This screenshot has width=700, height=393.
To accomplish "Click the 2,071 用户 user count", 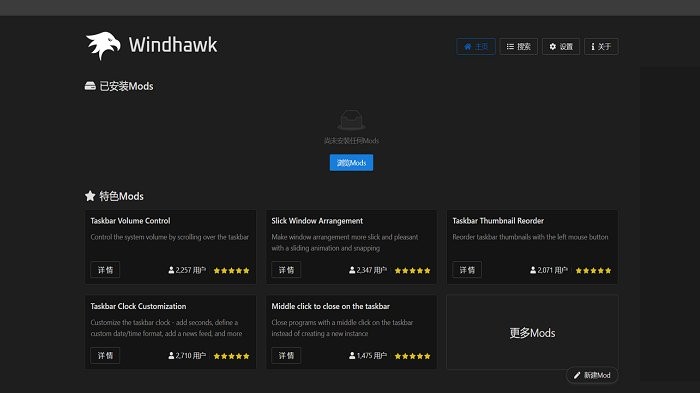I will pos(549,270).
